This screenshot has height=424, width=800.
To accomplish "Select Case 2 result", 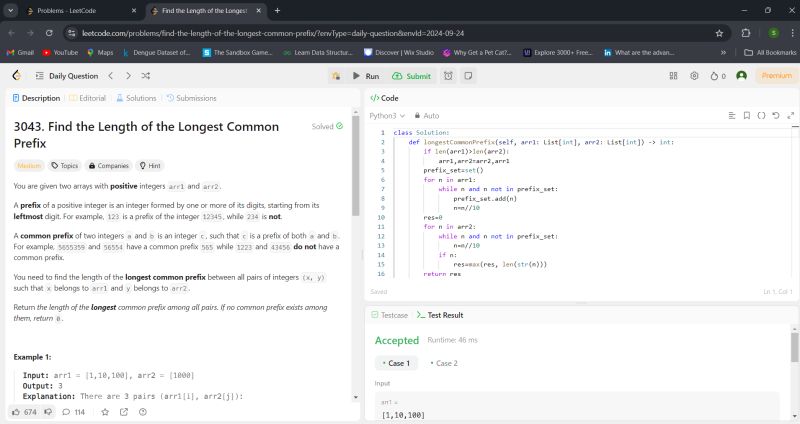I will [444, 363].
